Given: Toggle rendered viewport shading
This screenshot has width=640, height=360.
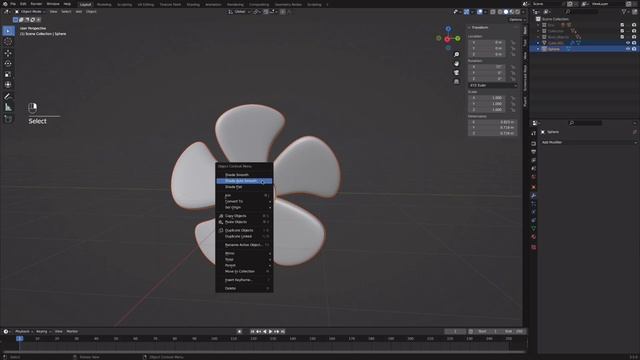Looking at the screenshot, I should [517, 12].
